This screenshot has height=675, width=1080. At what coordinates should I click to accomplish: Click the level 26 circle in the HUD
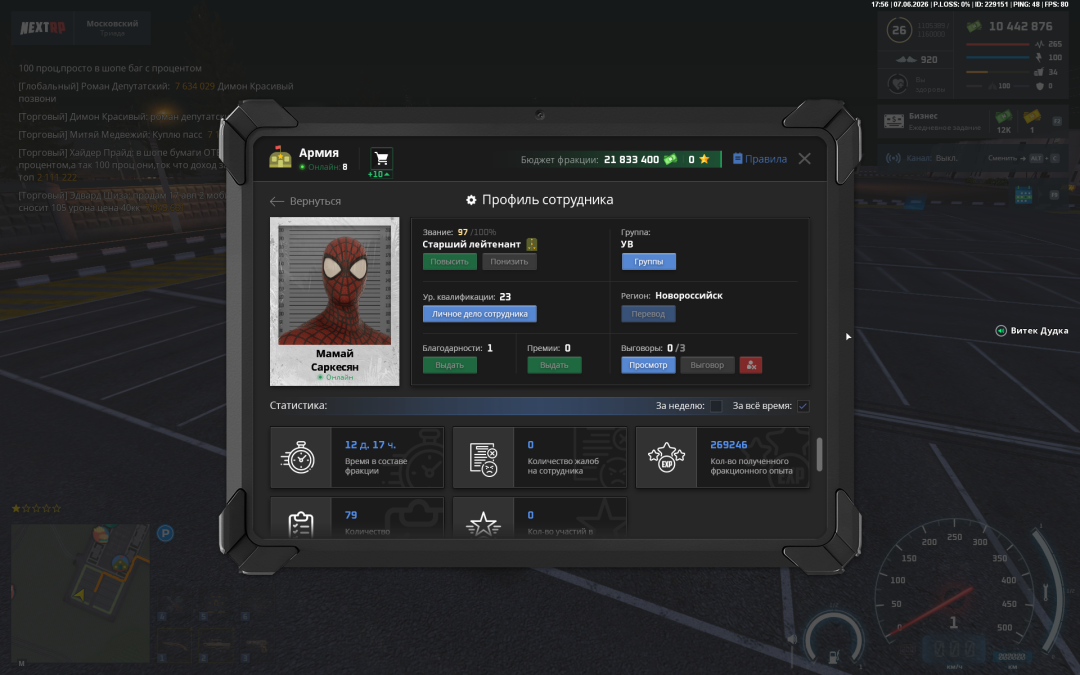[899, 30]
